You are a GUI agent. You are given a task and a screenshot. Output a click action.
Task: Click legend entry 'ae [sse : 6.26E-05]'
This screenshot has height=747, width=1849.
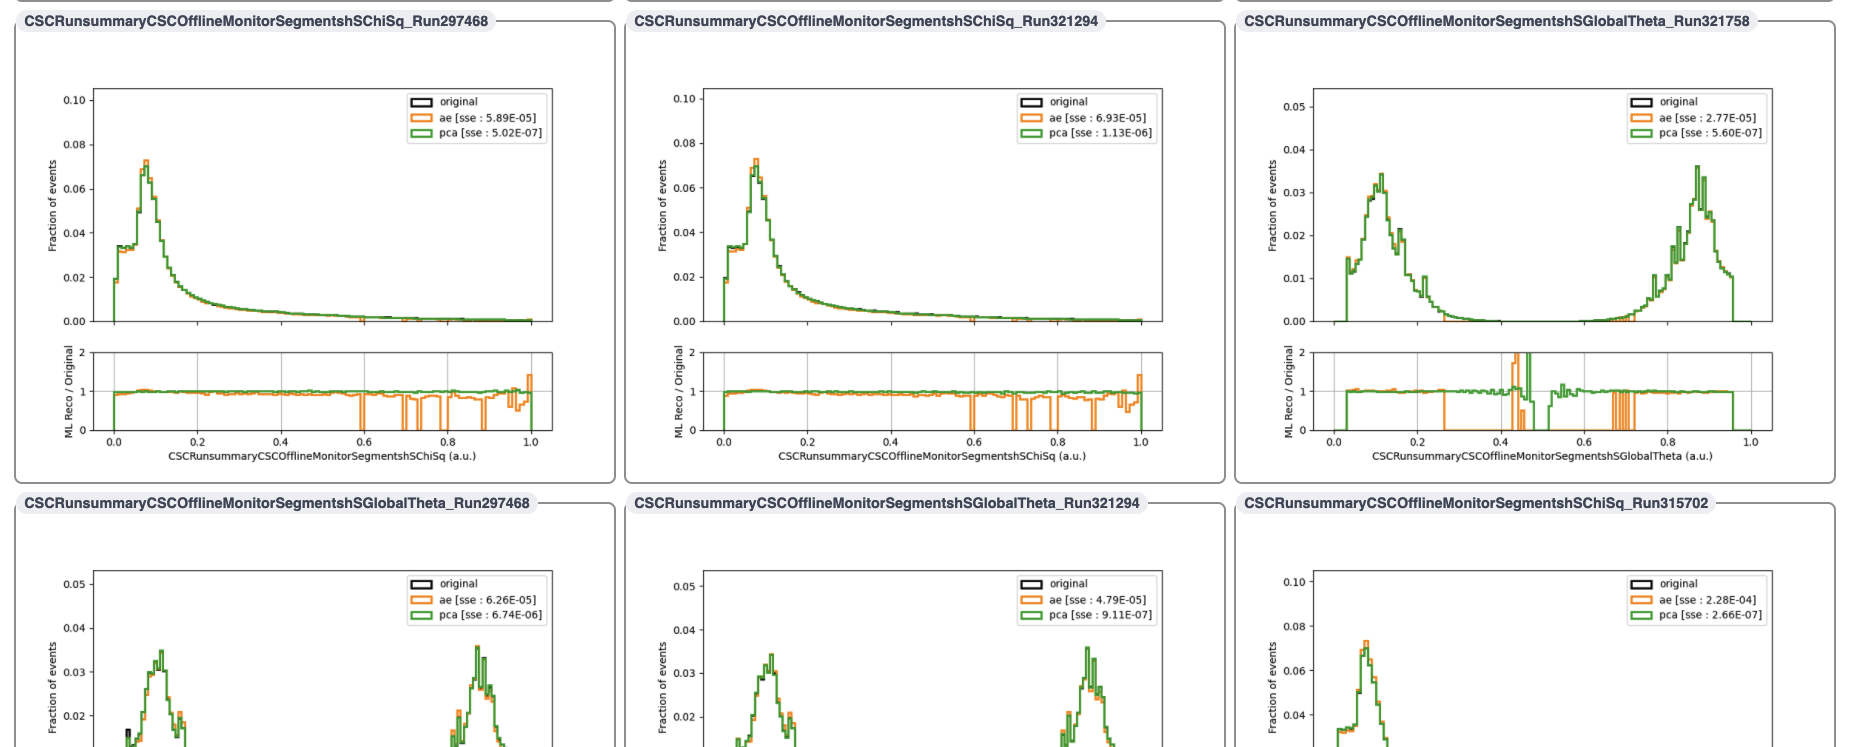(x=487, y=600)
